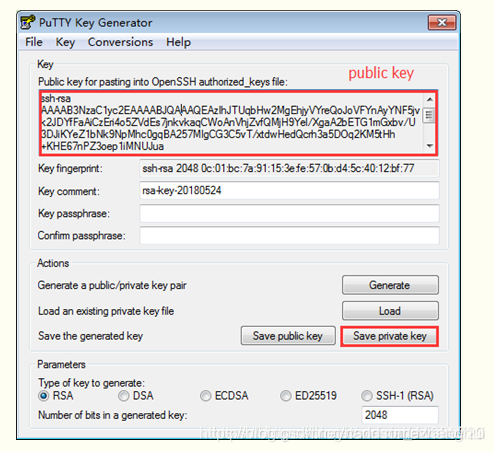
Task: Open the Key menu
Action: click(65, 42)
